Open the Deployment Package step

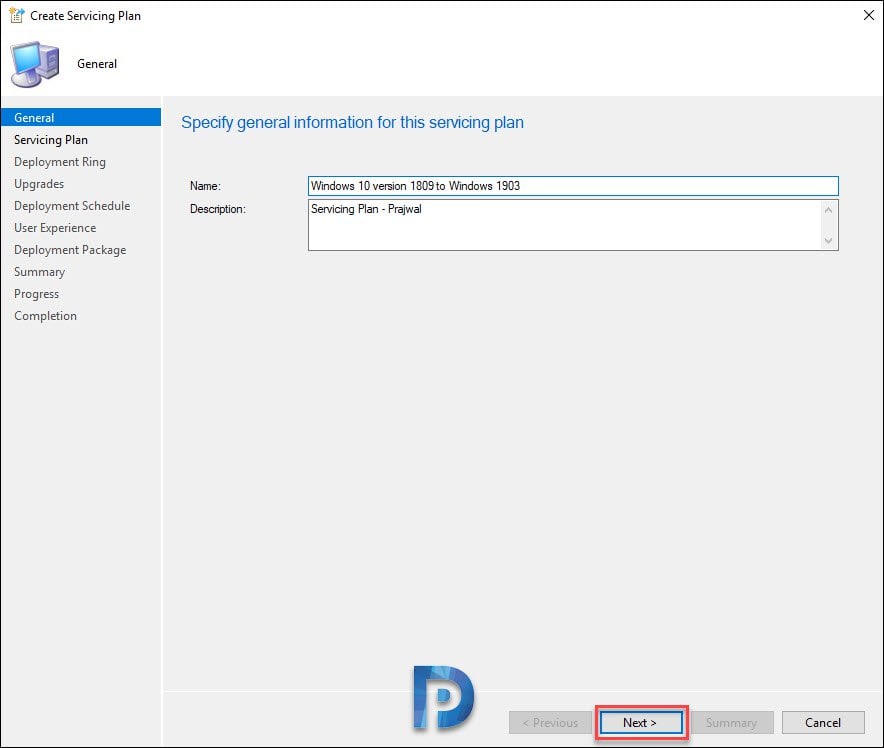point(70,250)
